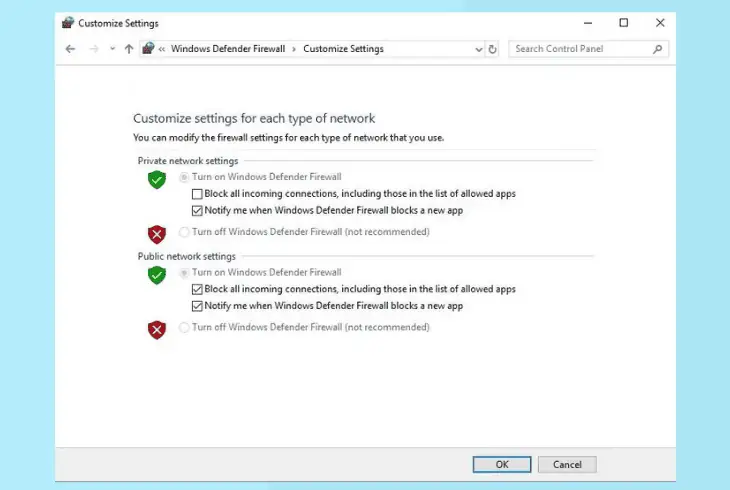Click green shield in Public network settings

157,275
